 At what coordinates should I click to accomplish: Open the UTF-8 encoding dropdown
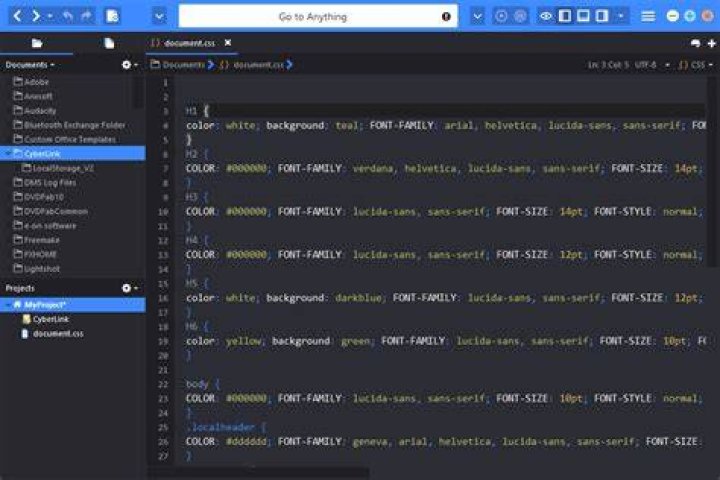pyautogui.click(x=652, y=65)
